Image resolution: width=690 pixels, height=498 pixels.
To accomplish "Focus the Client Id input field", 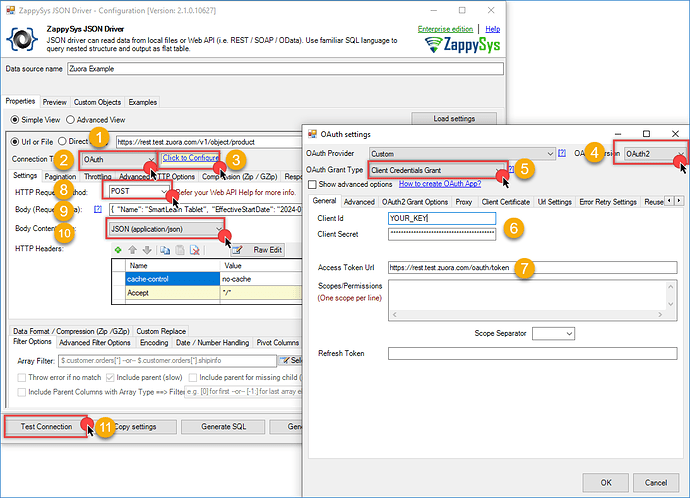I will point(442,218).
